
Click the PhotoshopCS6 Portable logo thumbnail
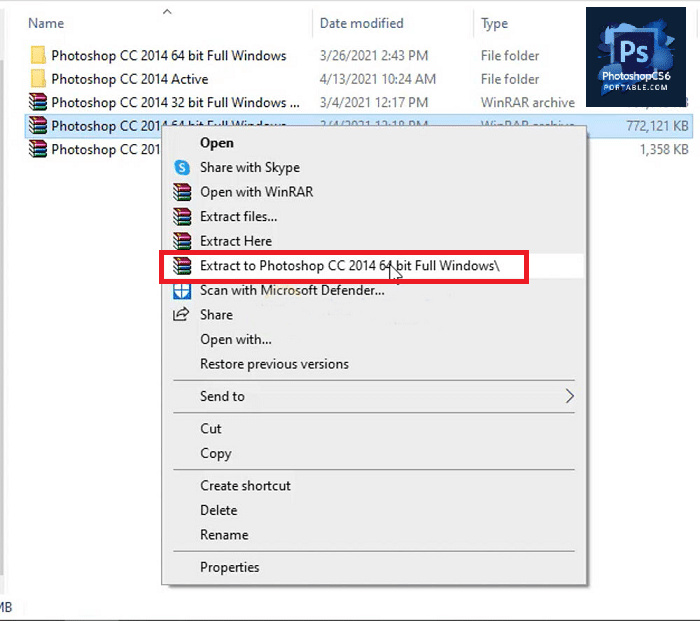coord(636,57)
